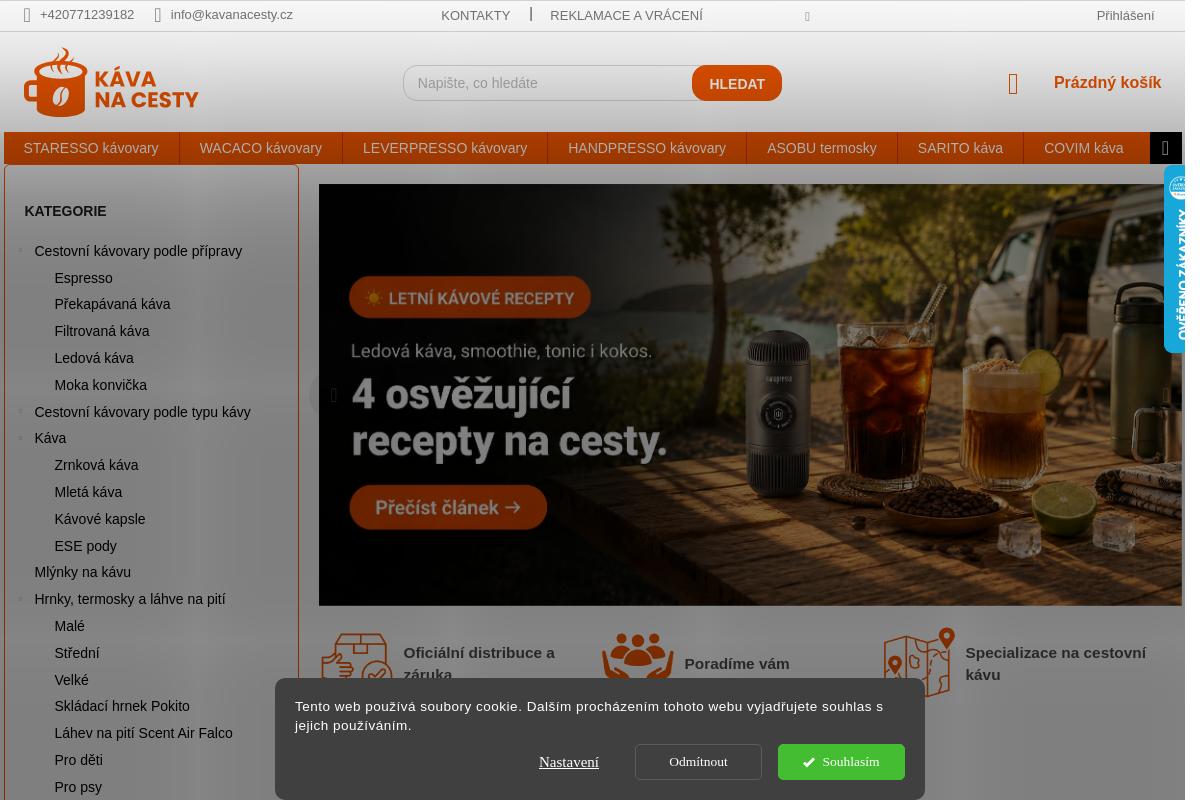Image resolution: width=1200 pixels, height=800 pixels.
Task: Open the shopping cart icon
Action: tap(1013, 84)
